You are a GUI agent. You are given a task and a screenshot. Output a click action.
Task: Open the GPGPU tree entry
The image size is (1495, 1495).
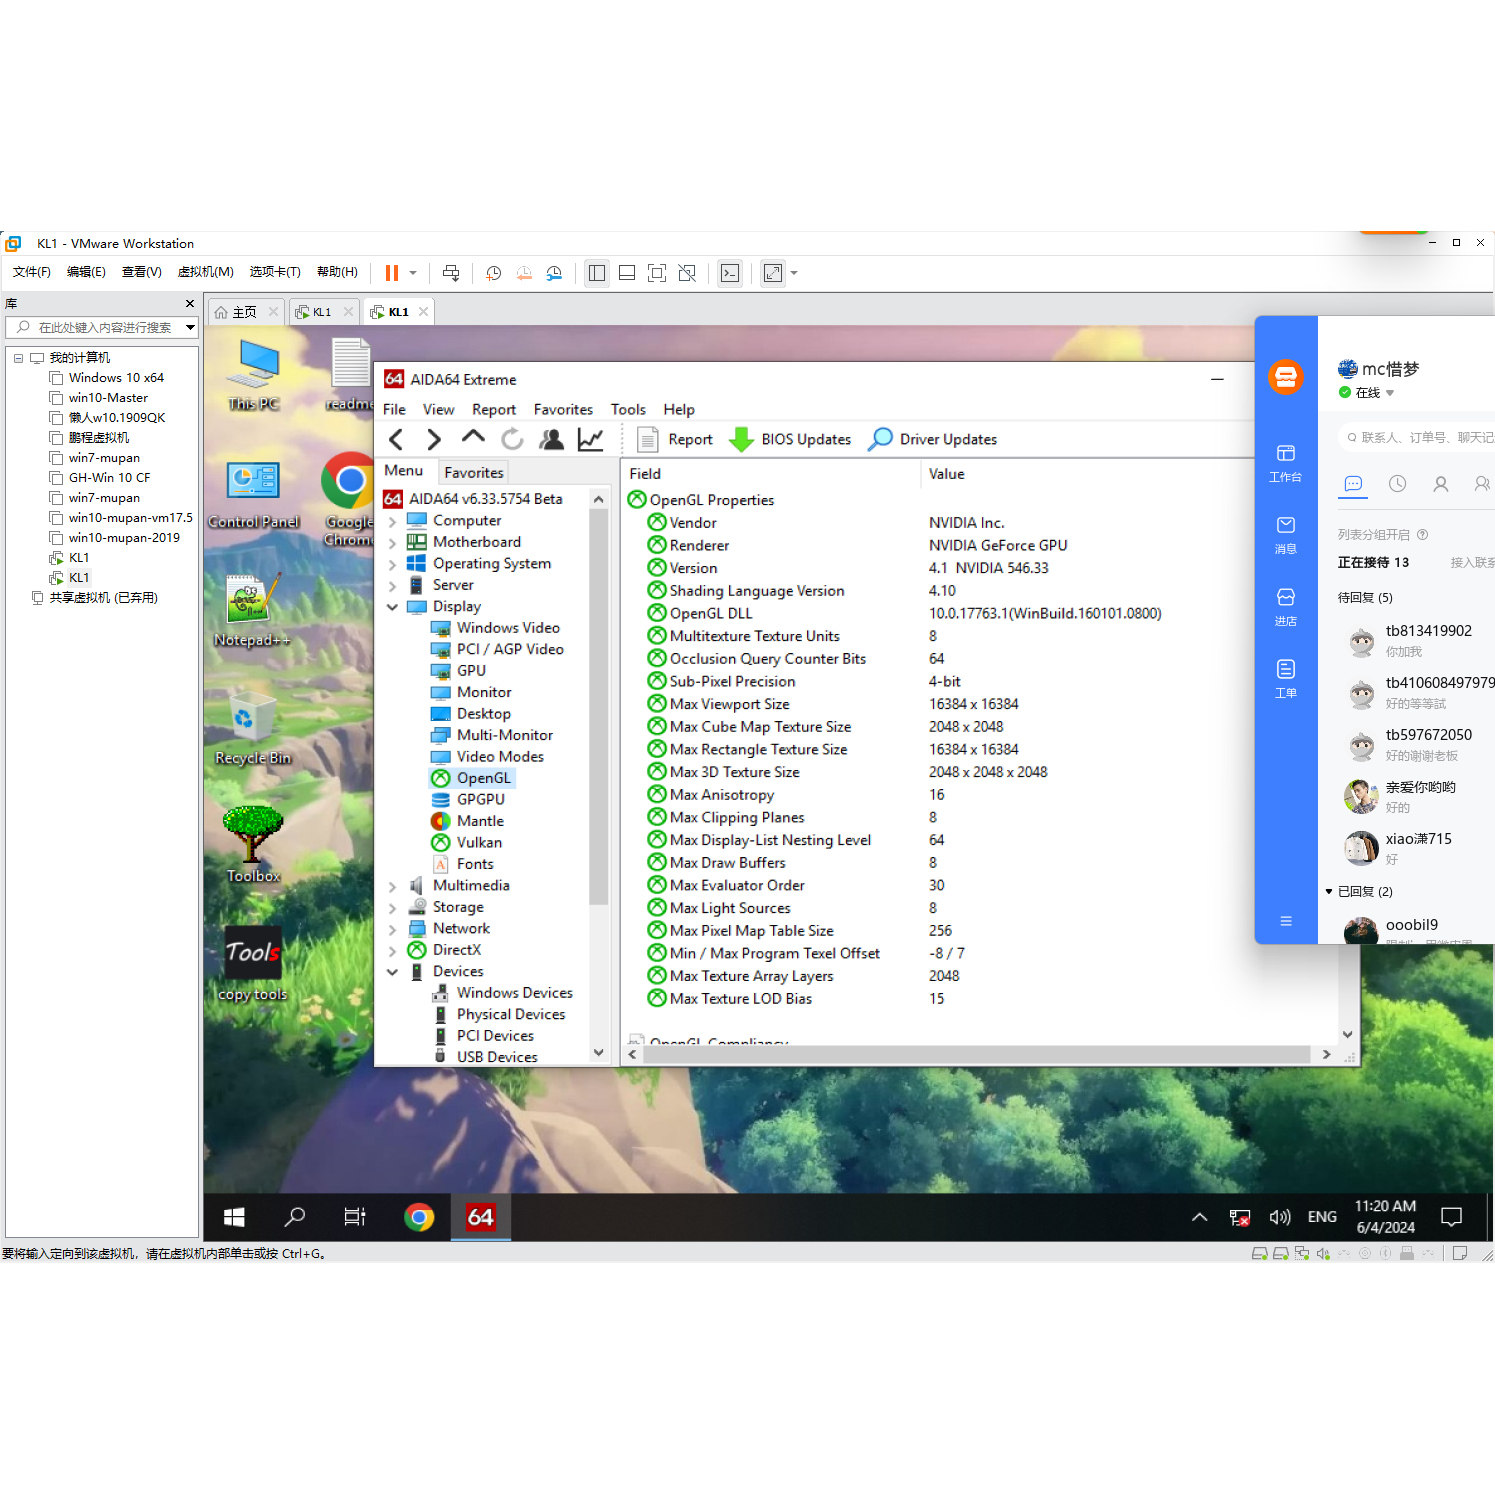pos(468,799)
